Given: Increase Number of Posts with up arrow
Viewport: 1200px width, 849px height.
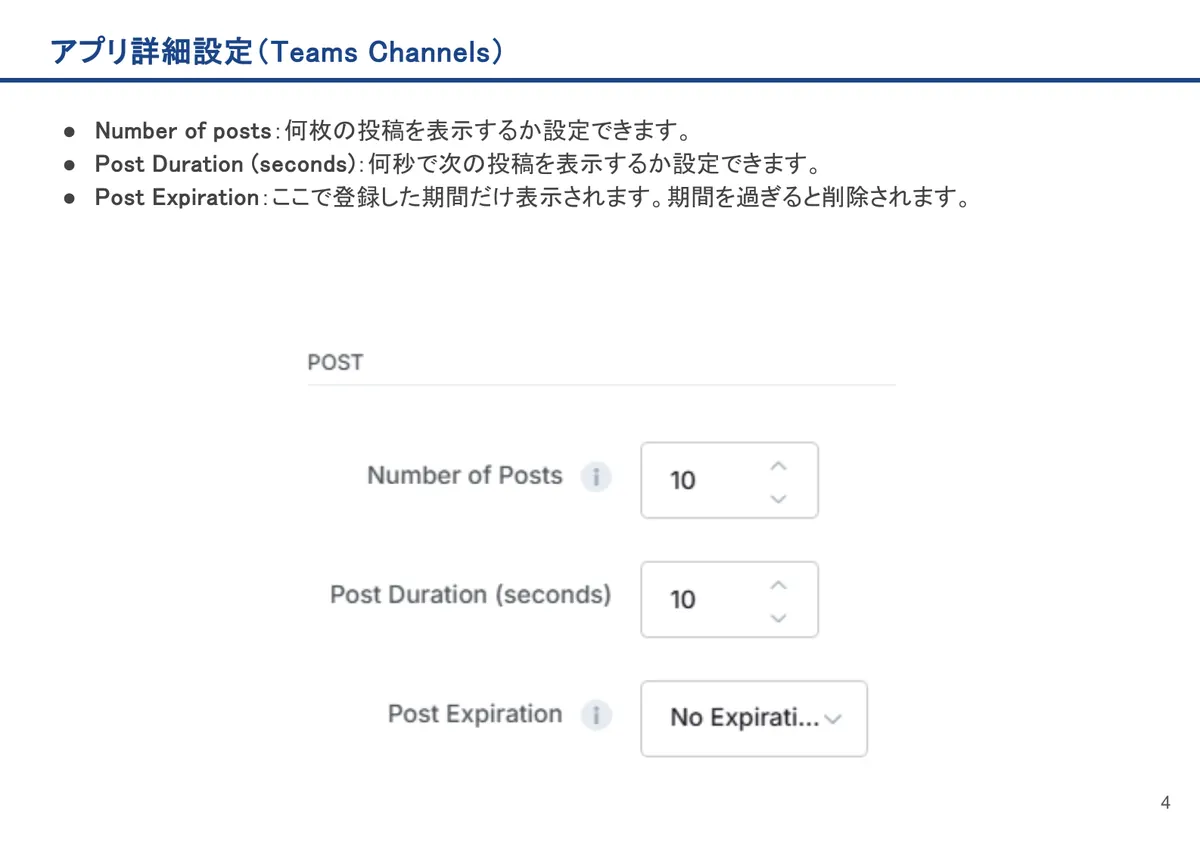Looking at the screenshot, I should 780,466.
